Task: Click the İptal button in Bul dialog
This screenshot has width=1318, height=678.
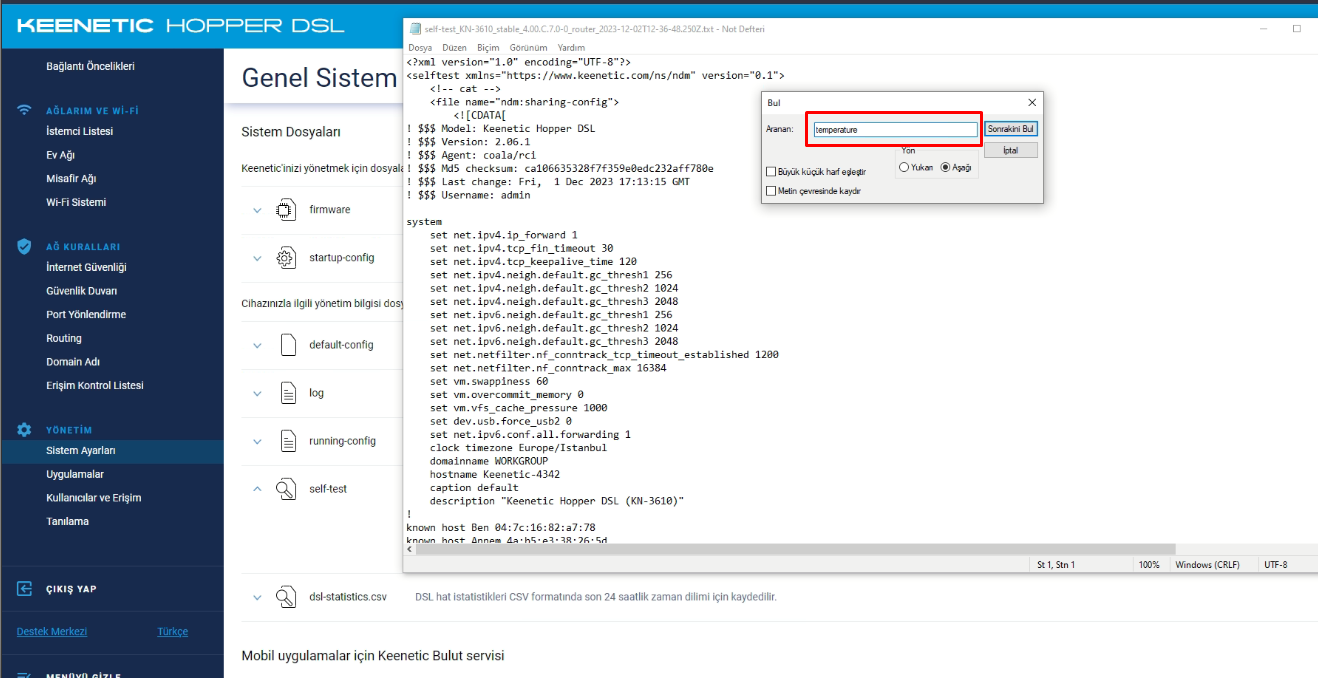Action: point(1011,150)
